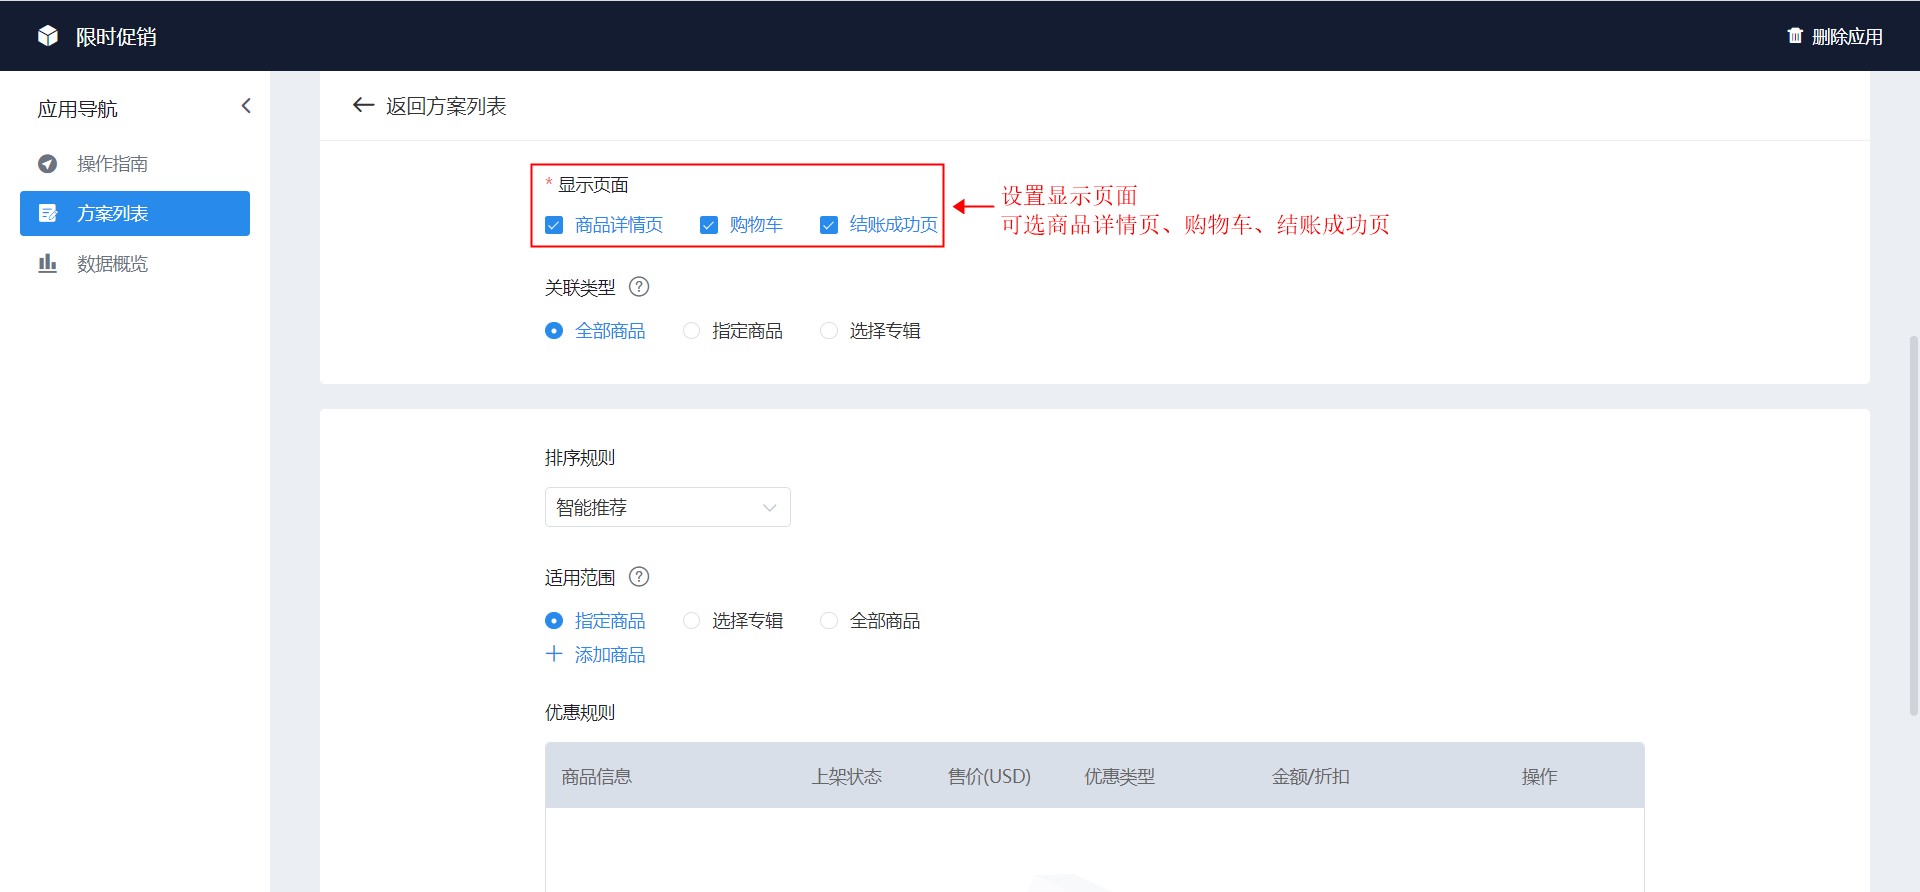The height and width of the screenshot is (892, 1920).
Task: Click the 数据概览 bar chart icon
Action: tap(47, 263)
